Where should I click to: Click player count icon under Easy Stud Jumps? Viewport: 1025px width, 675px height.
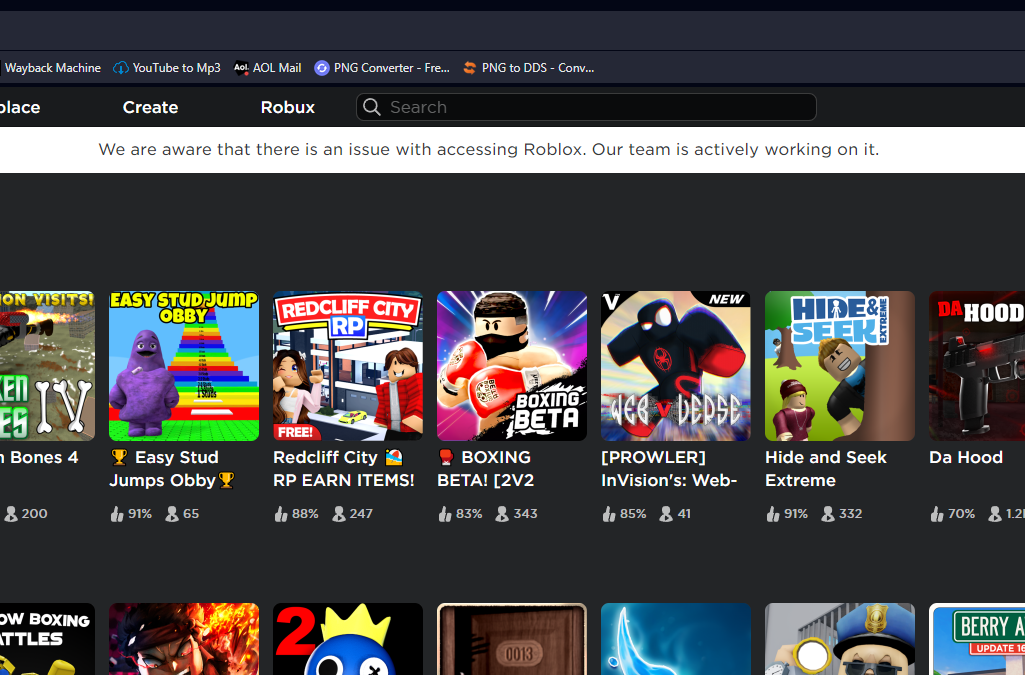tap(171, 514)
